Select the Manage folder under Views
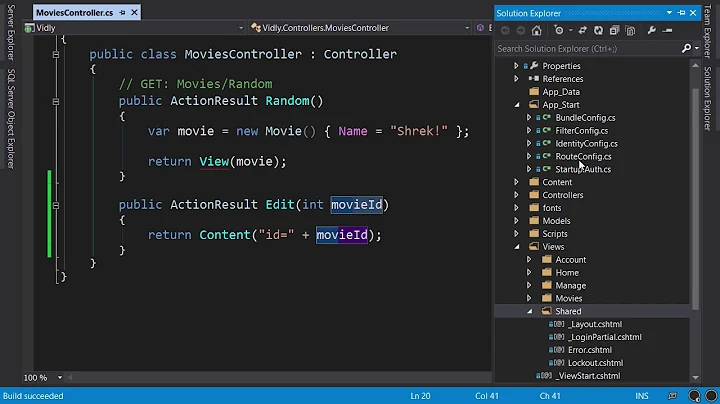Screen dimensions: 720x404 571,286
